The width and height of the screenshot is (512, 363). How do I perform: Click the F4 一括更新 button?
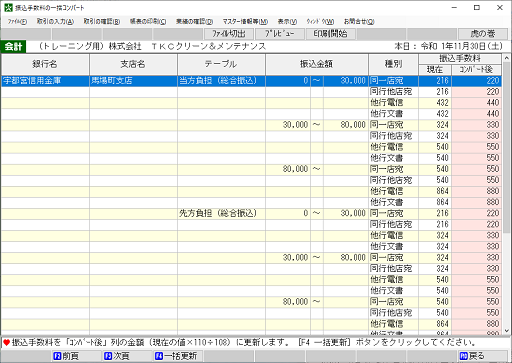(x=178, y=356)
